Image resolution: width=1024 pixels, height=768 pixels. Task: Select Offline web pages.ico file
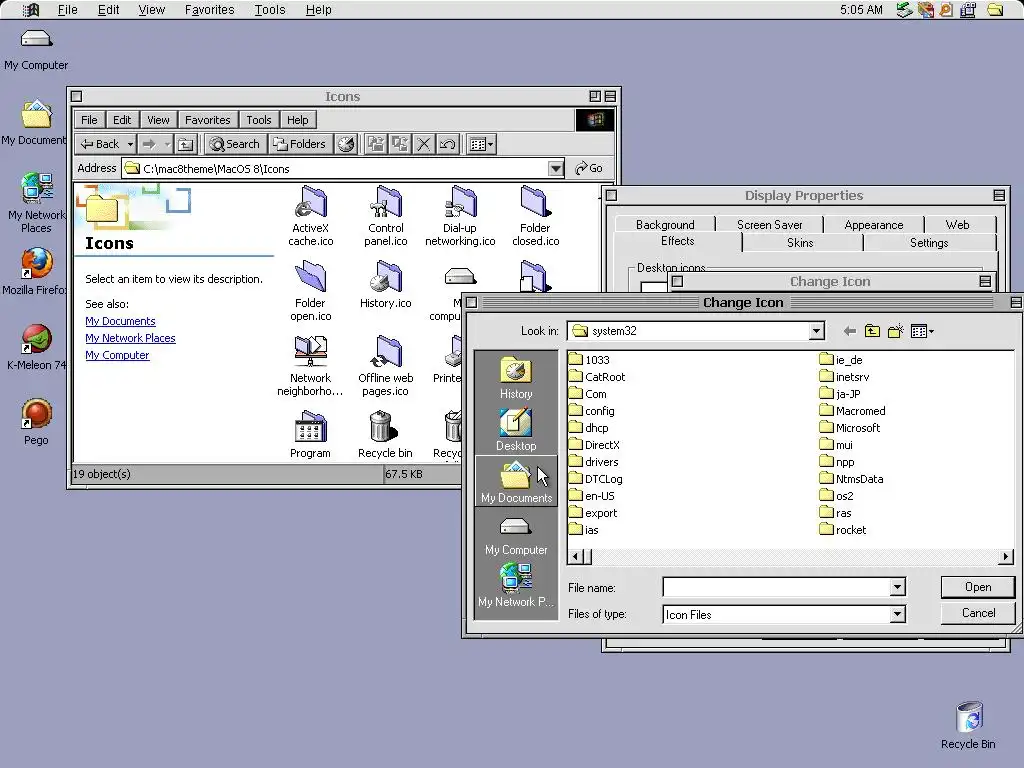coord(386,366)
